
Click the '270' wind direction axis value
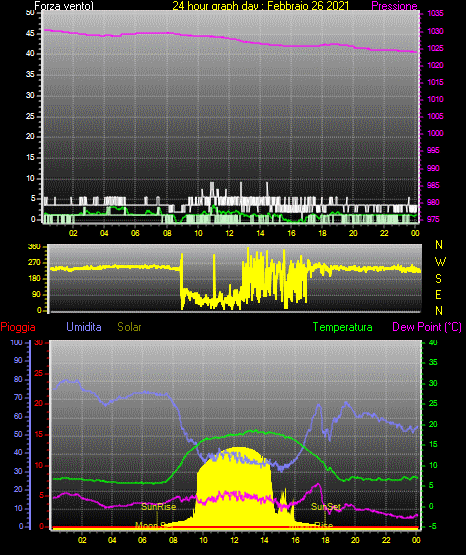click(x=34, y=263)
